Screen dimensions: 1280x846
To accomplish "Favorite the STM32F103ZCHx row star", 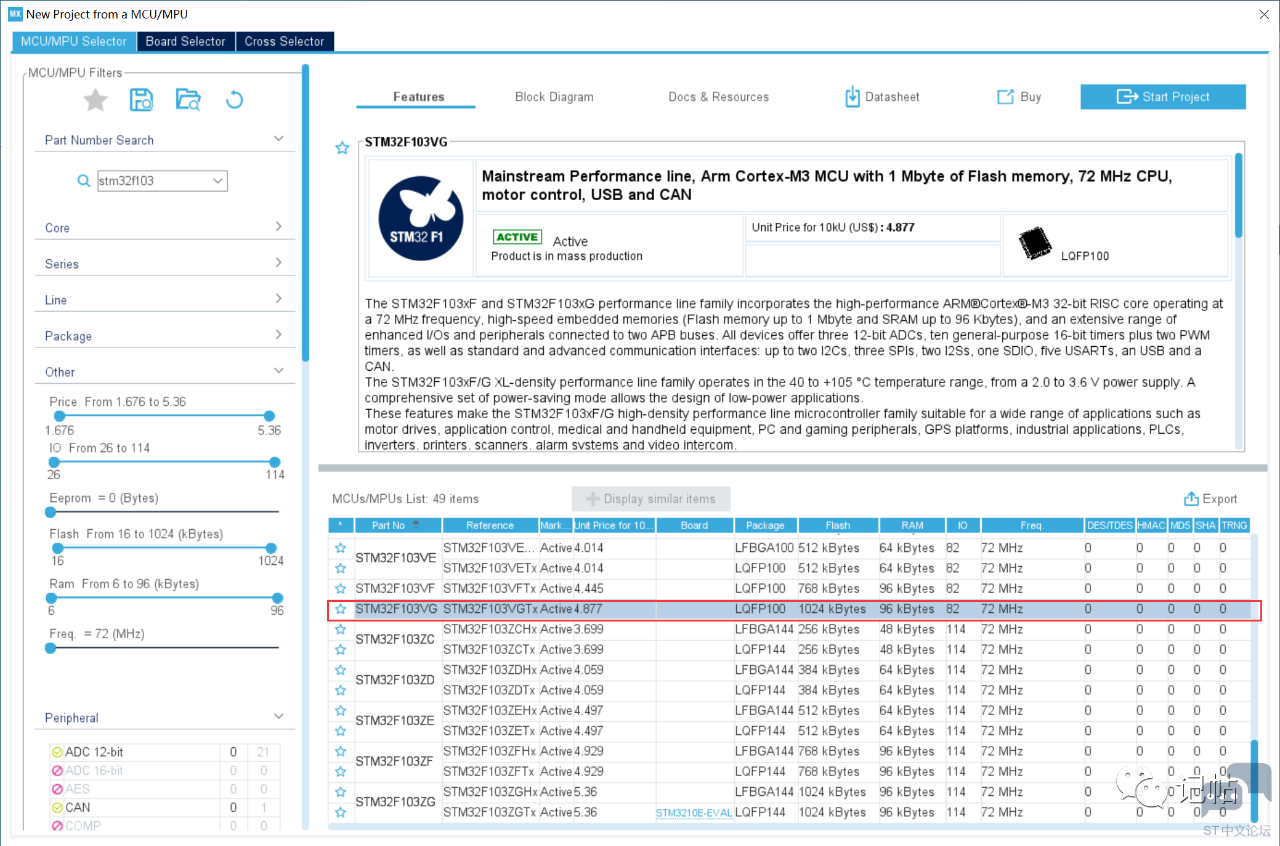I will pos(340,630).
